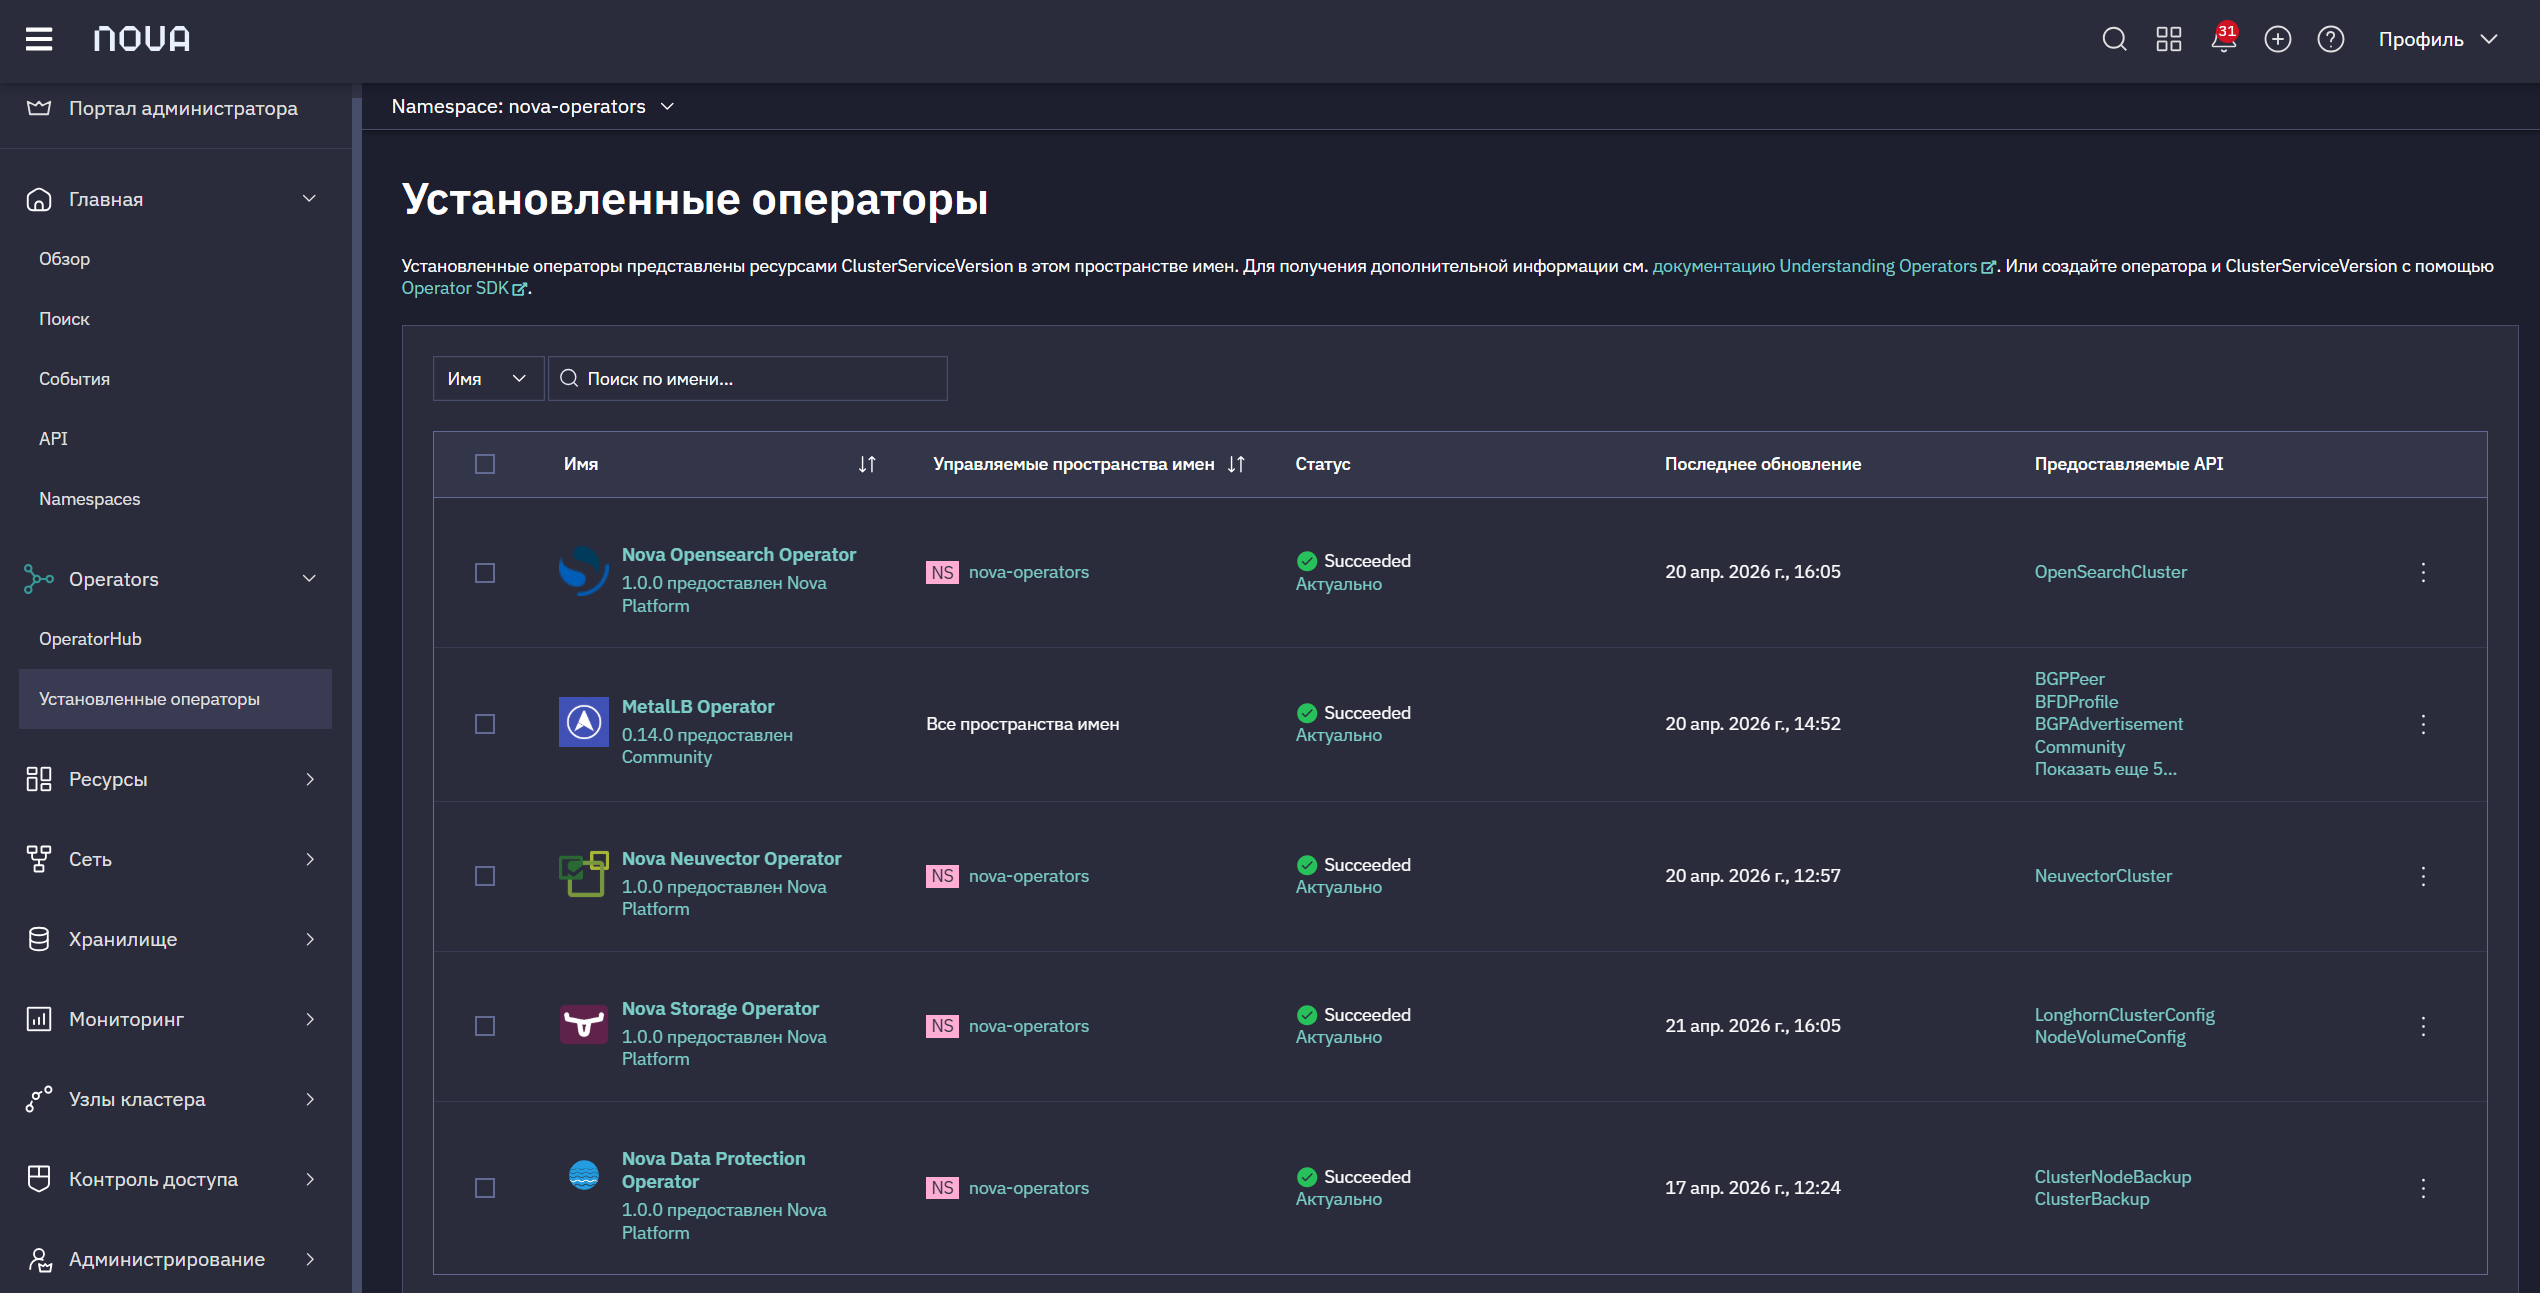Open the BGPPeer API link
This screenshot has width=2540, height=1293.
tap(2069, 679)
